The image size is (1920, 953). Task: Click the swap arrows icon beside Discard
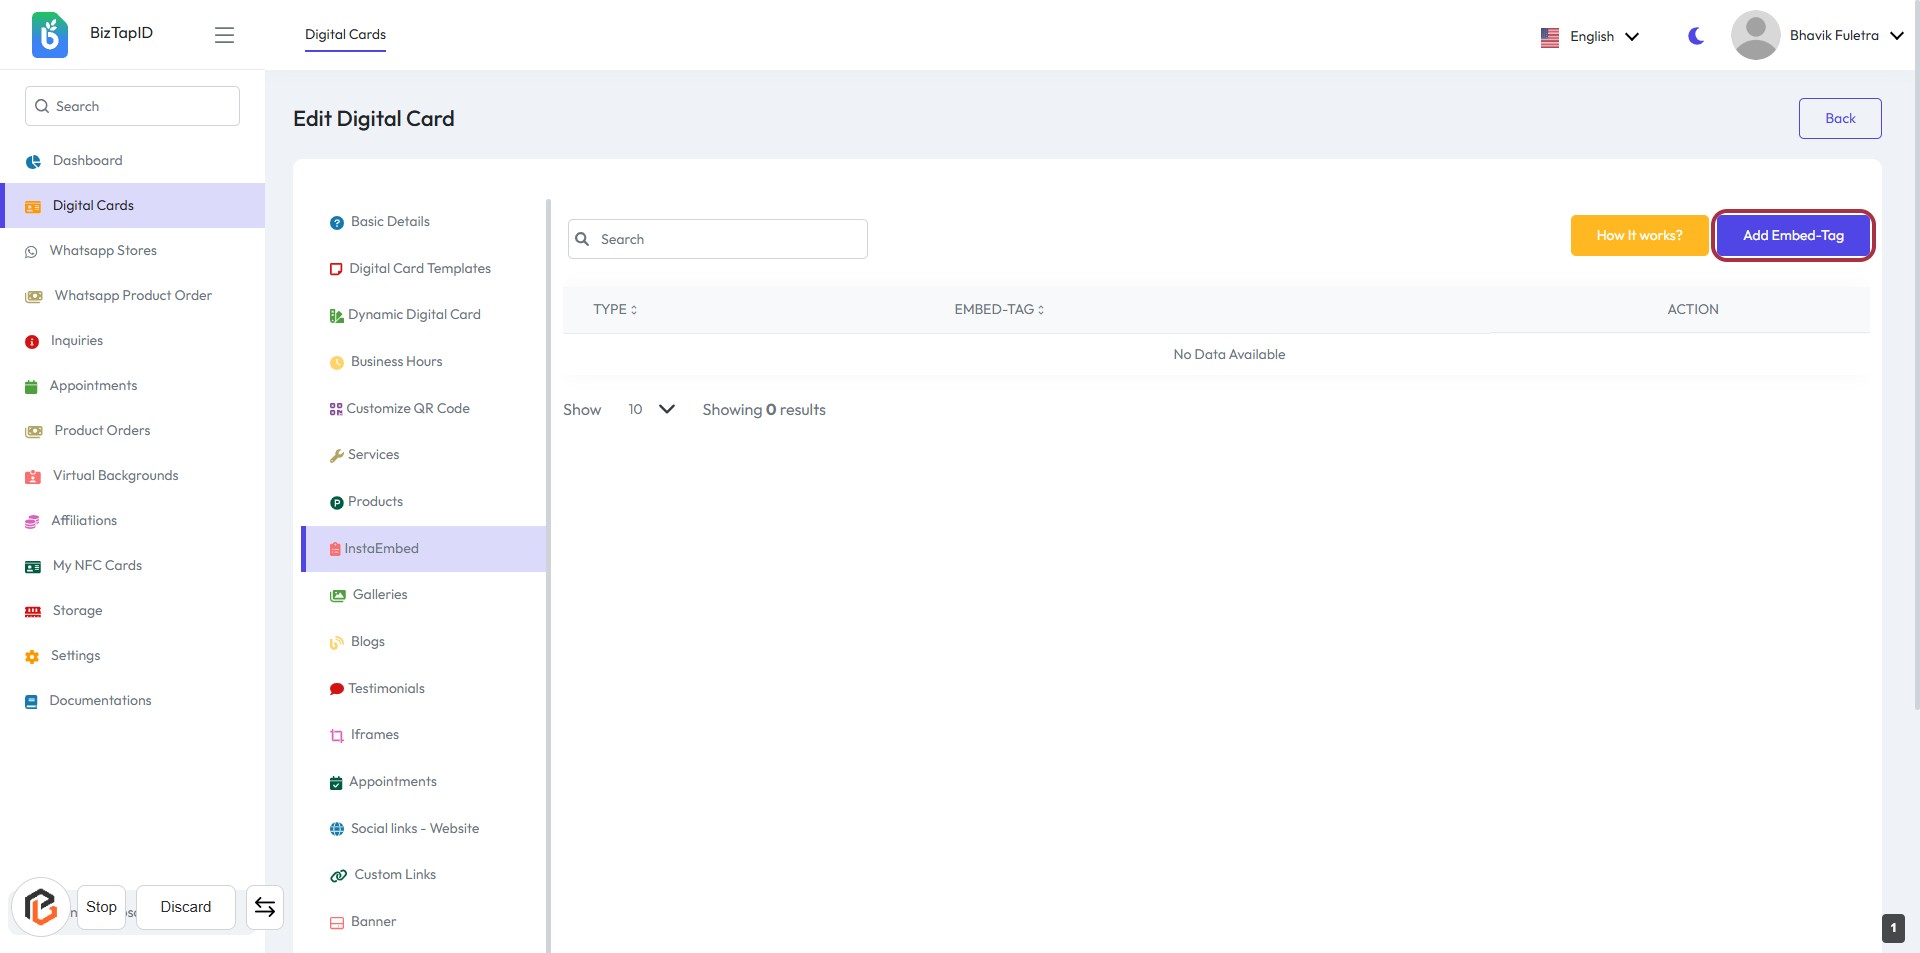[x=265, y=907]
